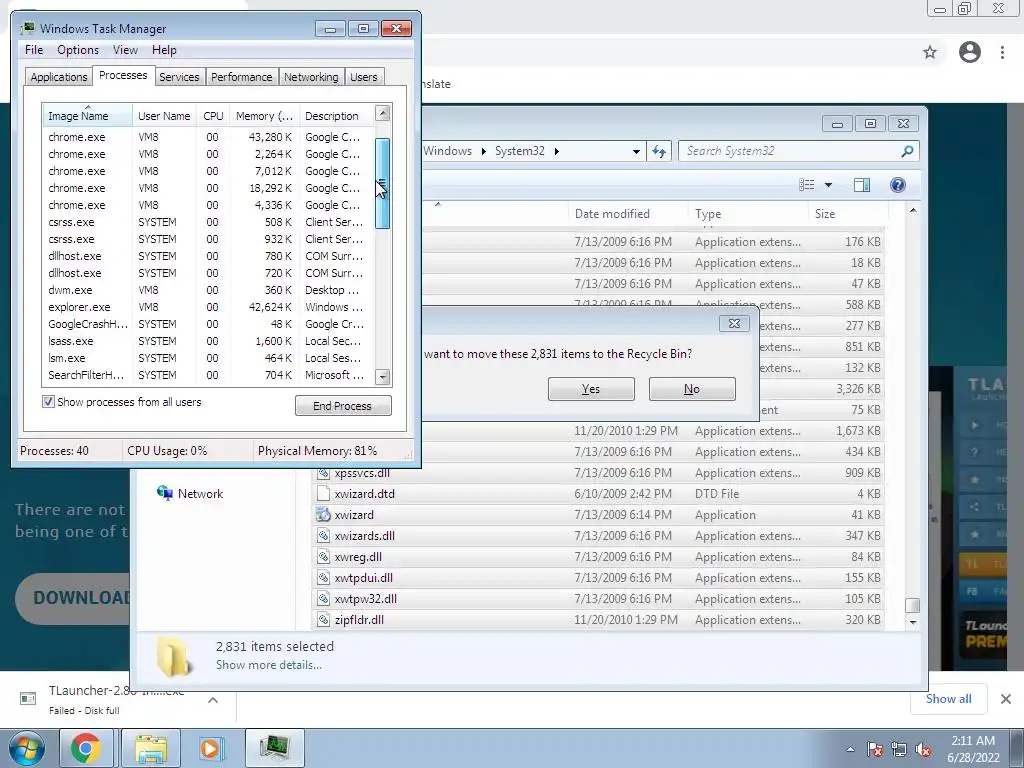
Task: Click Explorer file list scroll down arrow
Action: tap(913, 622)
